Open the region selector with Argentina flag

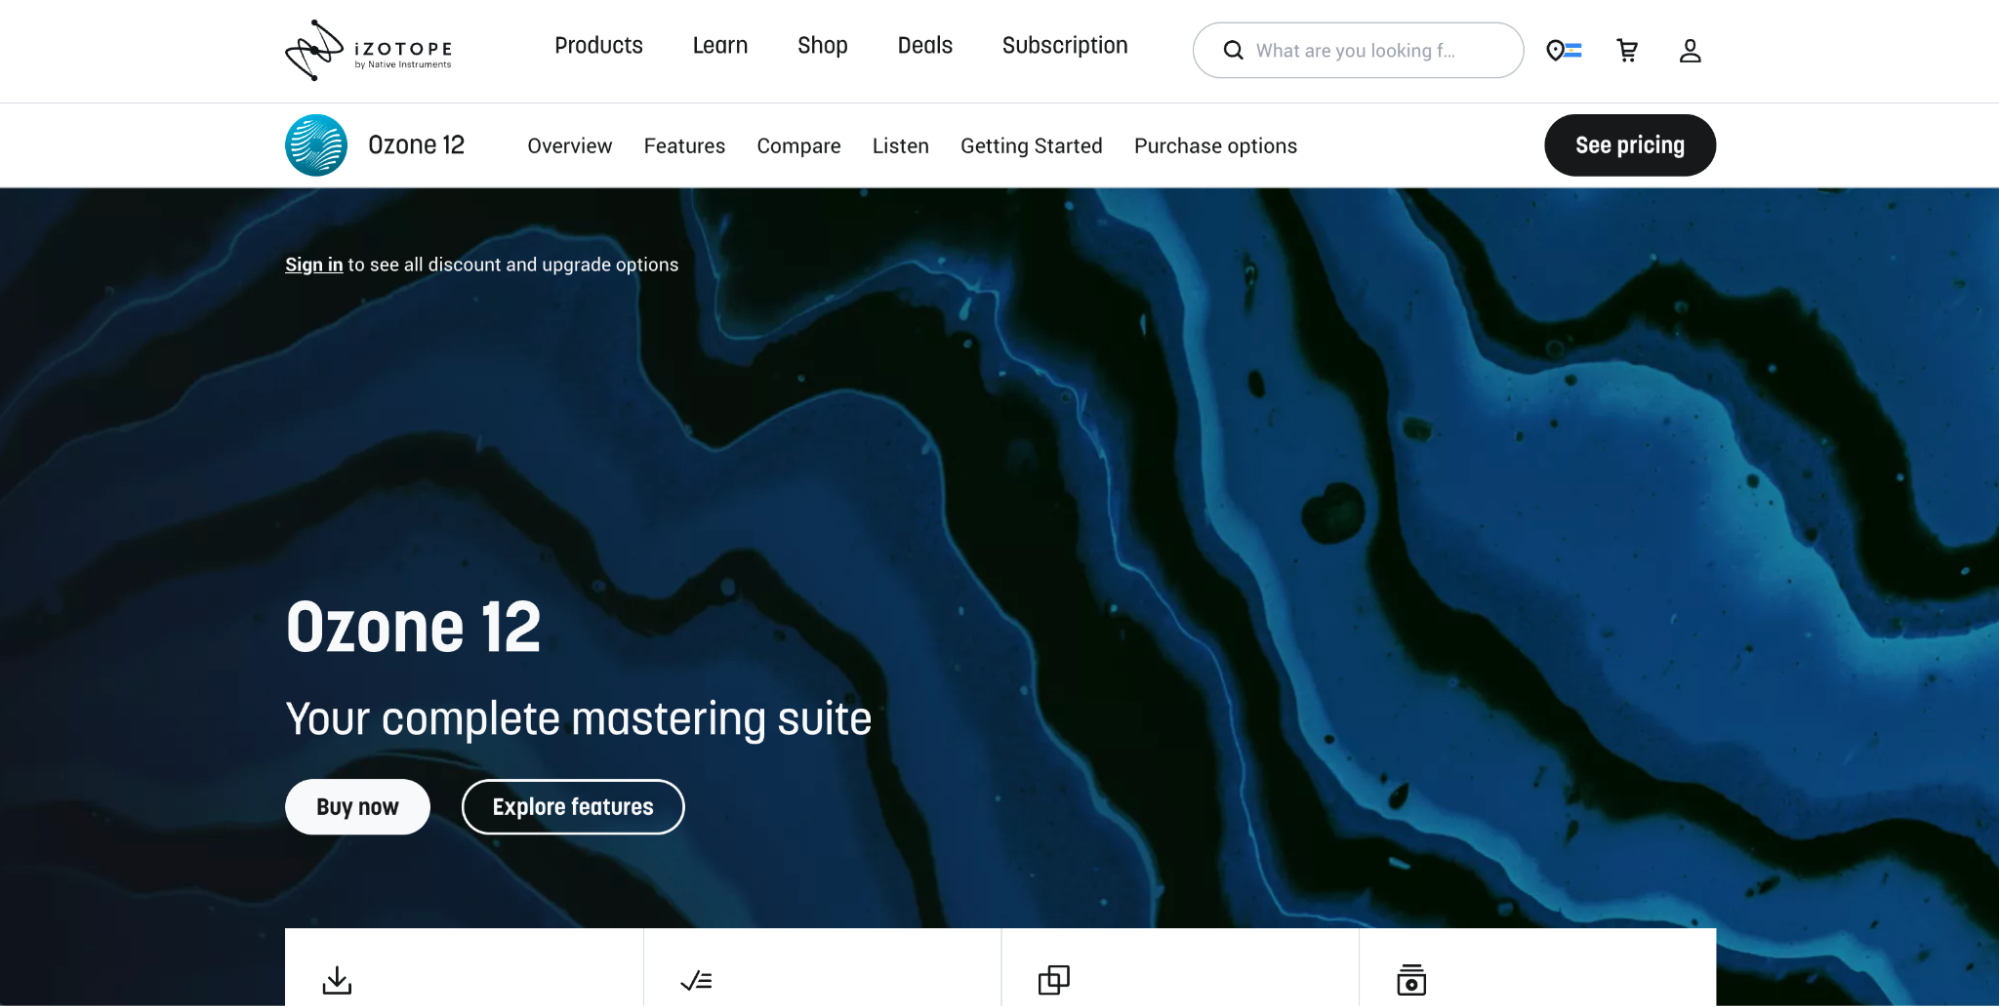coord(1564,50)
